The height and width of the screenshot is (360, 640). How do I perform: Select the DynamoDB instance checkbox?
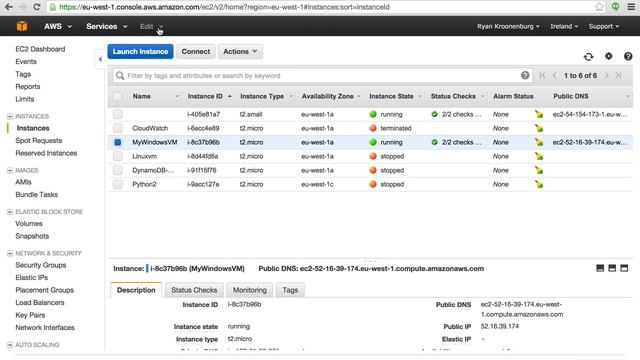coord(118,170)
